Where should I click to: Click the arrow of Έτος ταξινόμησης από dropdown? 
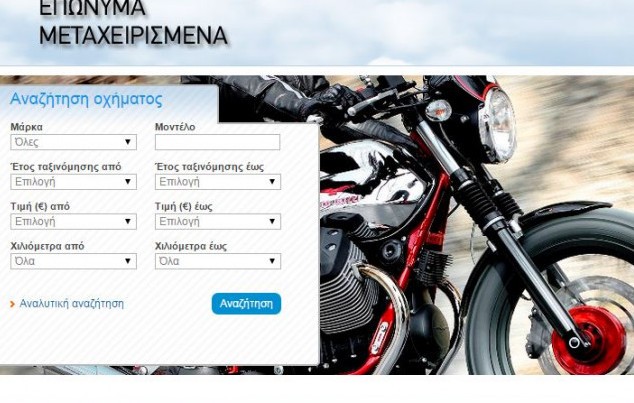pyautogui.click(x=128, y=182)
